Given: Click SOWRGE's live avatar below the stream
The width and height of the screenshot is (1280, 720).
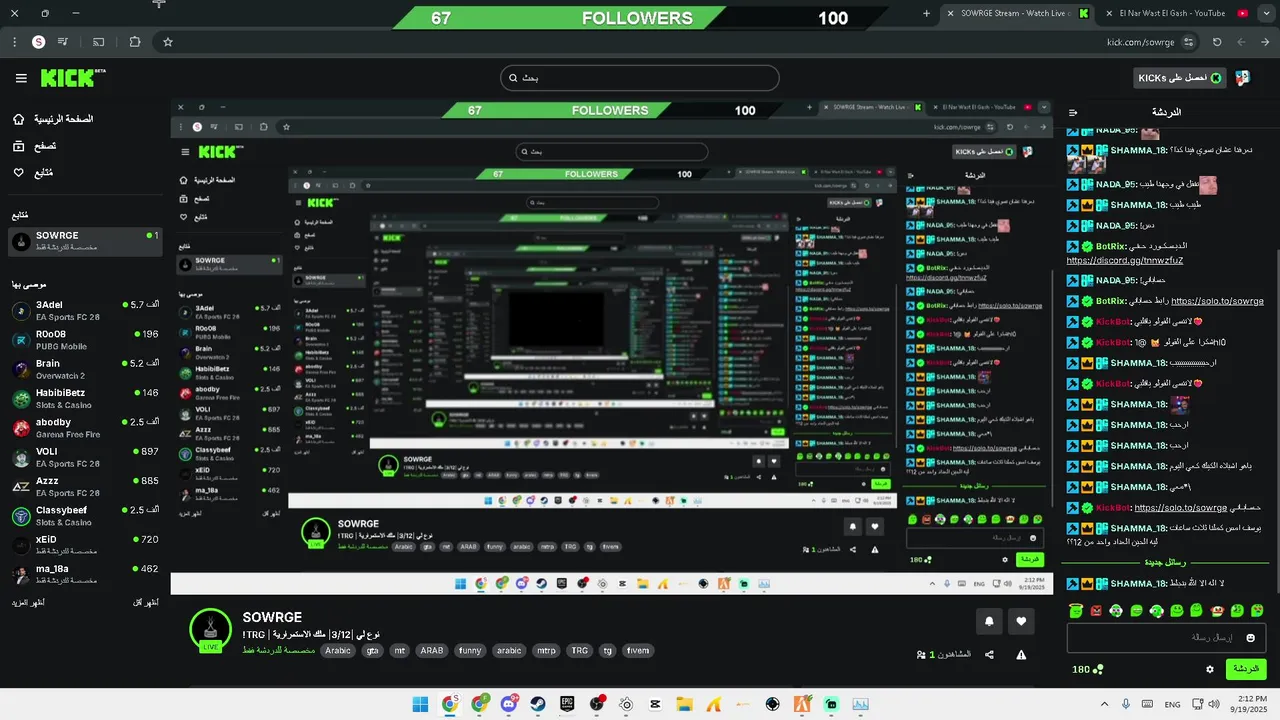Looking at the screenshot, I should (211, 630).
